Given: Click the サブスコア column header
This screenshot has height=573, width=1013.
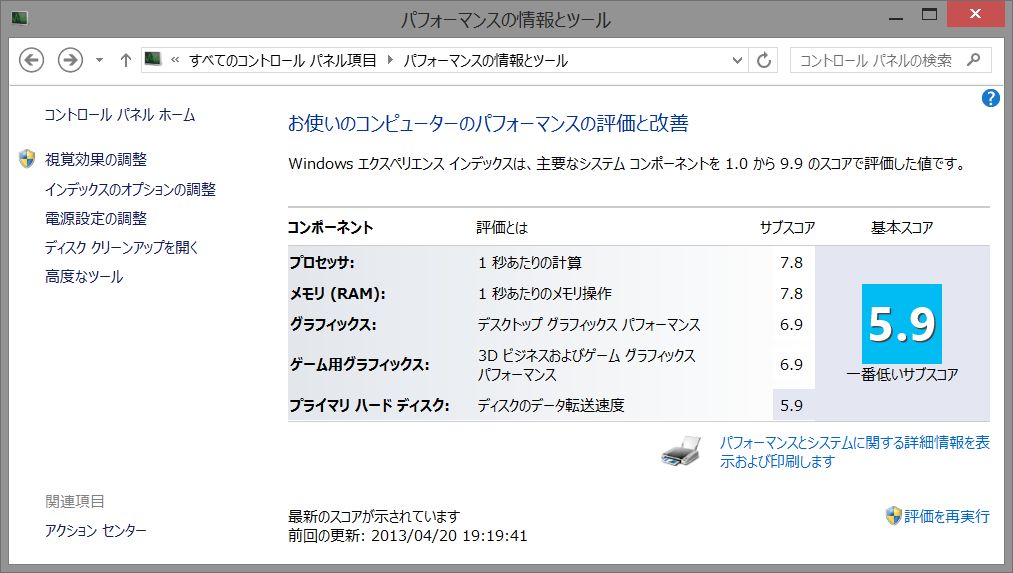Looking at the screenshot, I should [x=787, y=227].
